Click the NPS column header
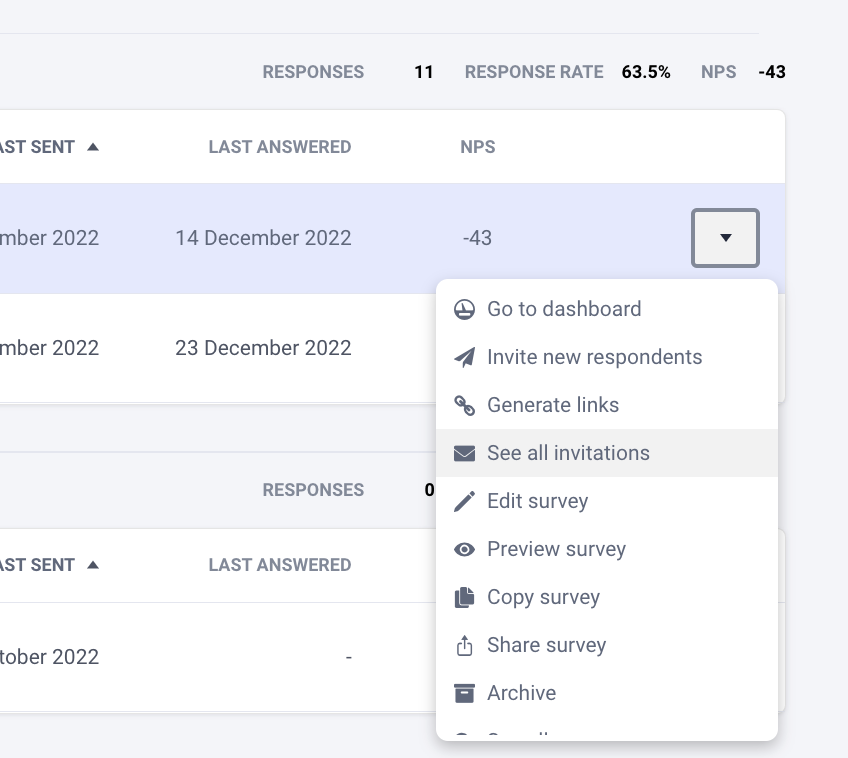 [x=477, y=147]
